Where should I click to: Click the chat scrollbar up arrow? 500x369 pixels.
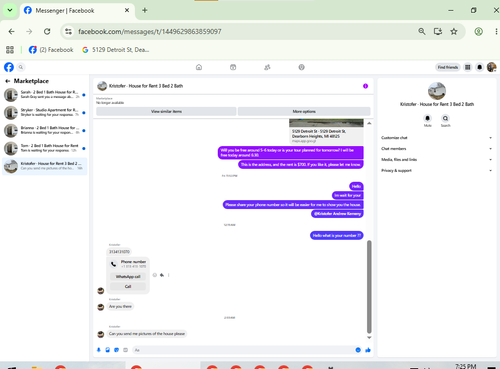[369, 123]
